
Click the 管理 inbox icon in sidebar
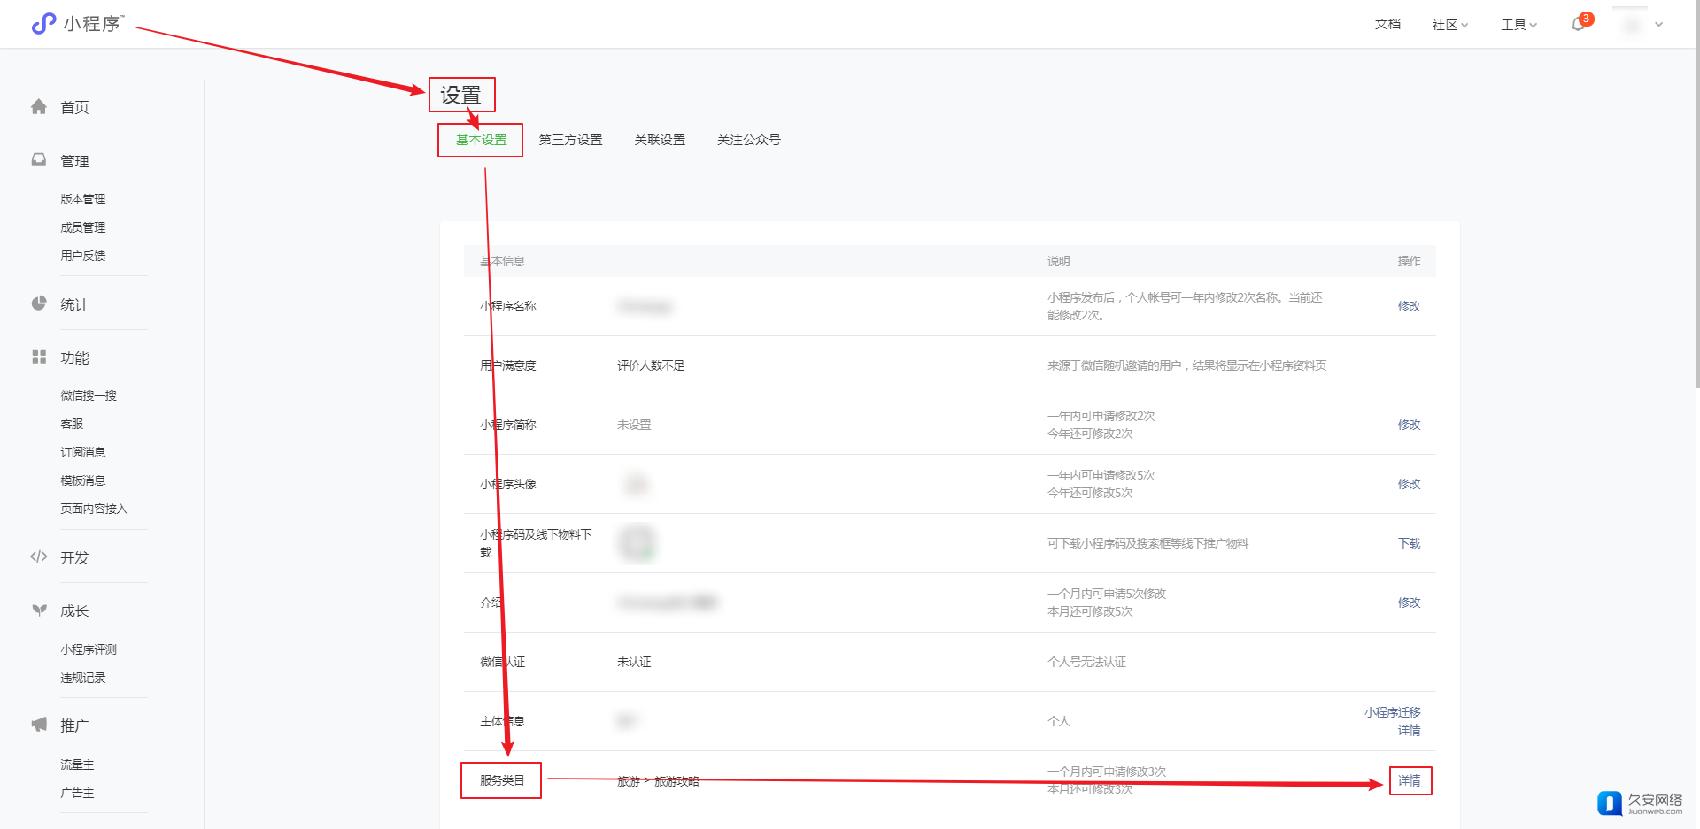pos(39,160)
